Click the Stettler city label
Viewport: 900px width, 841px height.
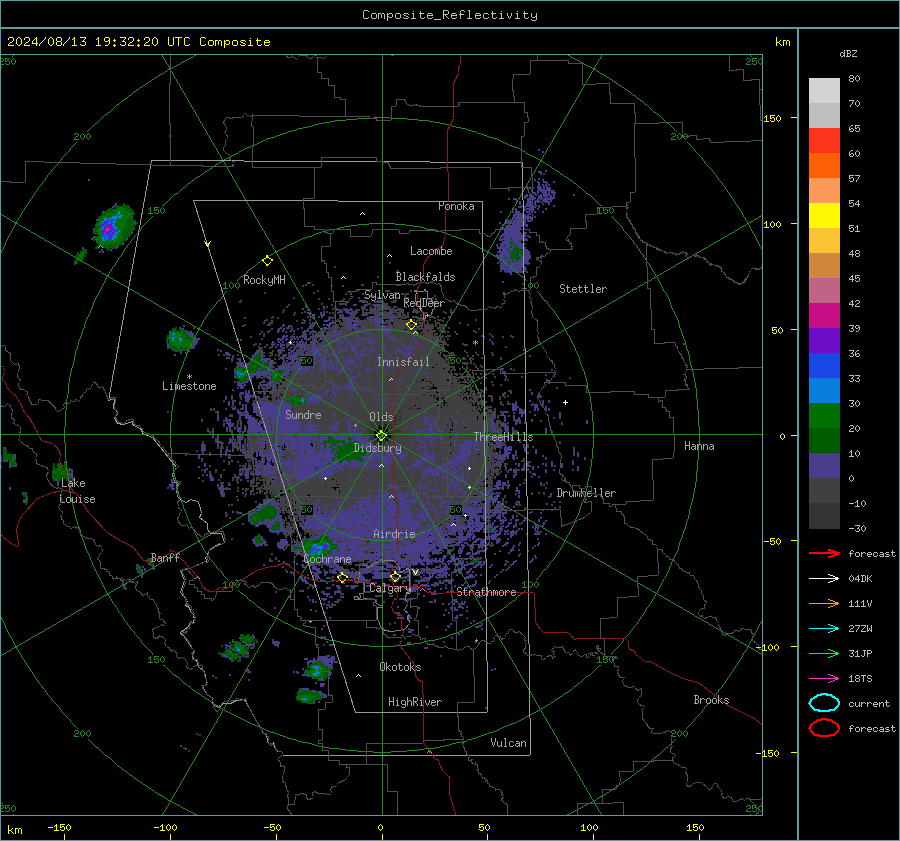point(583,289)
